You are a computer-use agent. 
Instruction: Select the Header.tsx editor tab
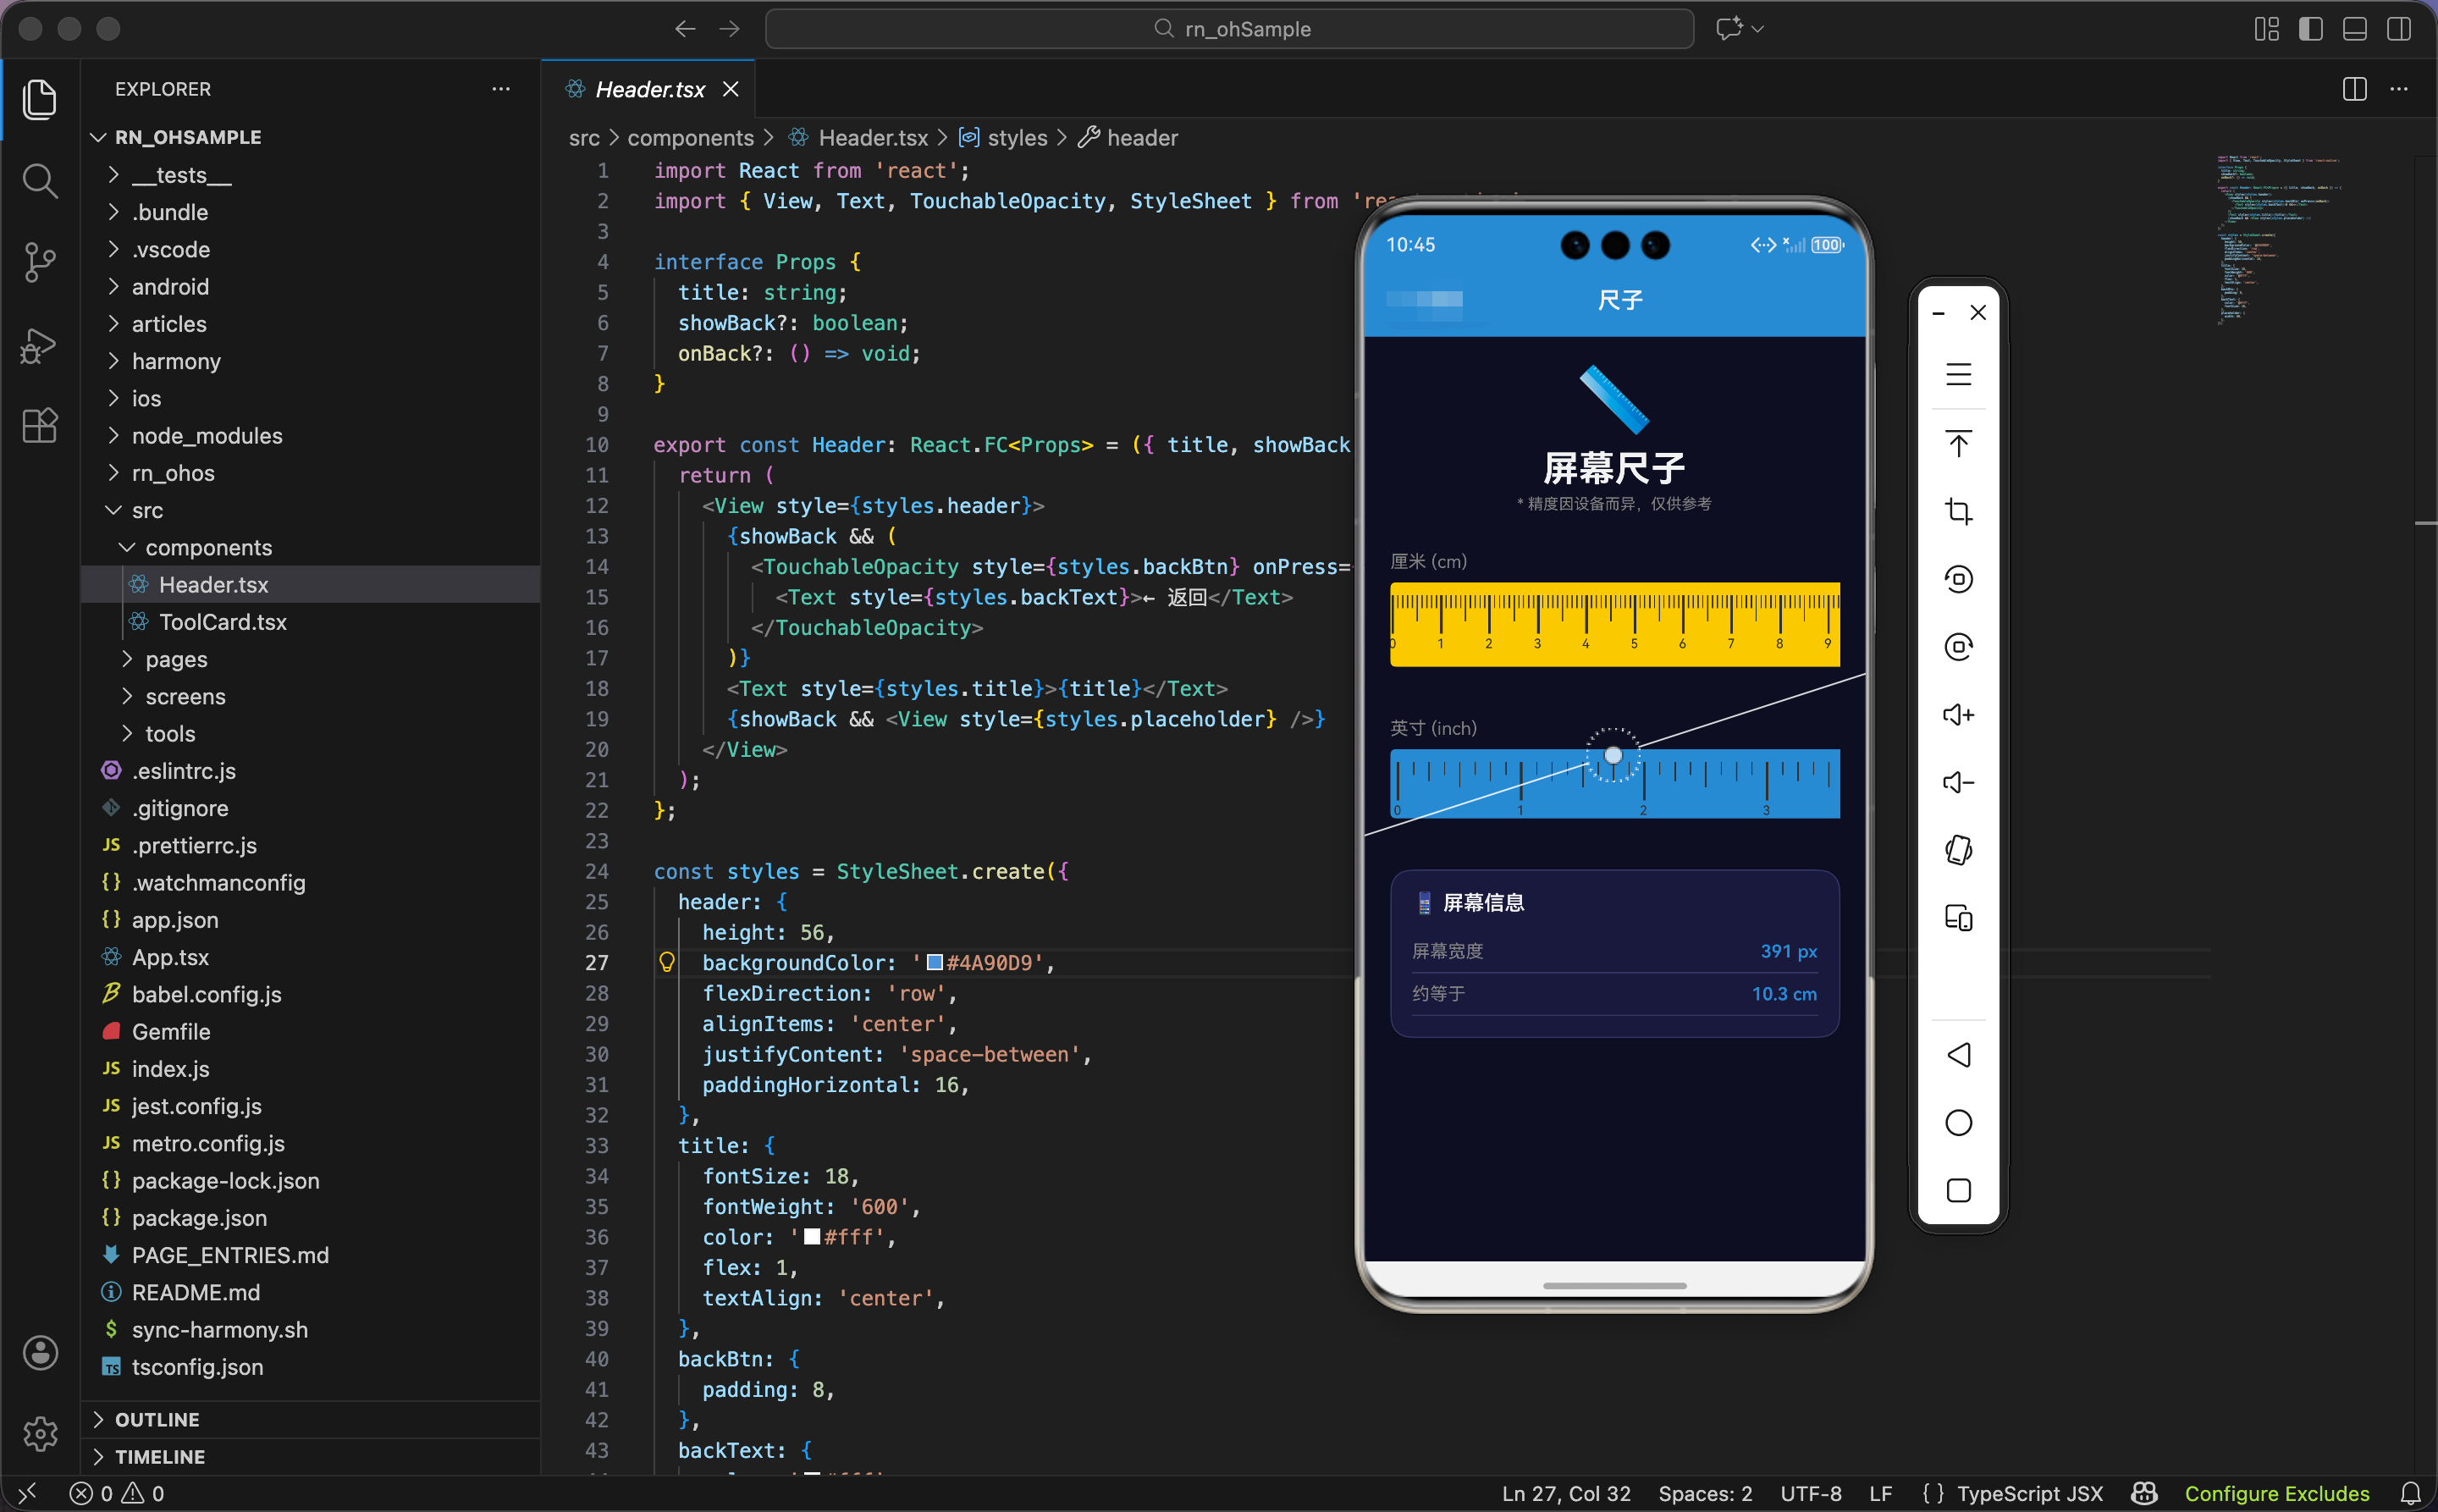649,89
